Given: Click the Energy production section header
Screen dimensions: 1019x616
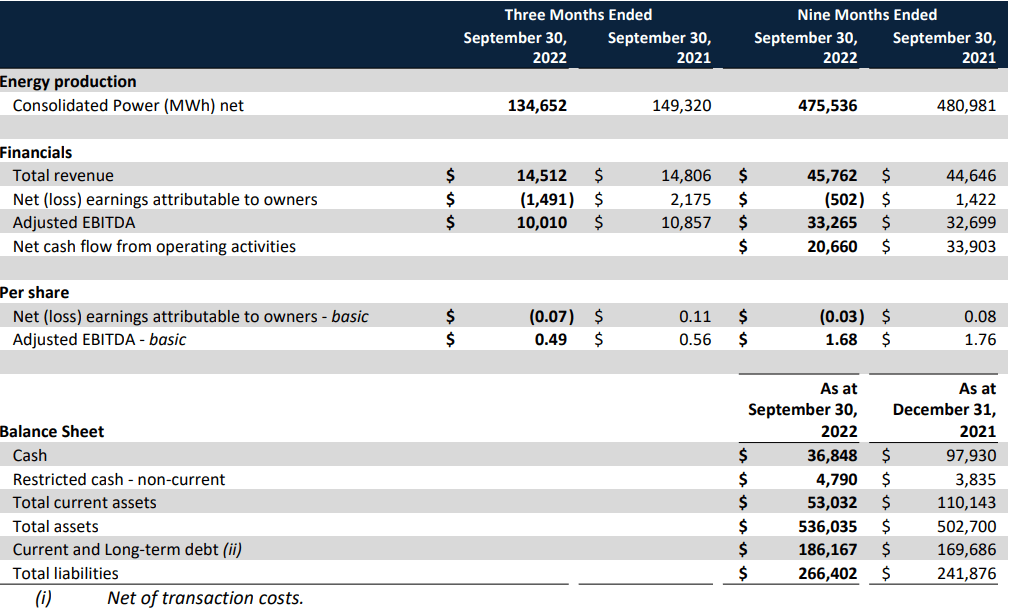Looking at the screenshot, I should coord(68,81).
